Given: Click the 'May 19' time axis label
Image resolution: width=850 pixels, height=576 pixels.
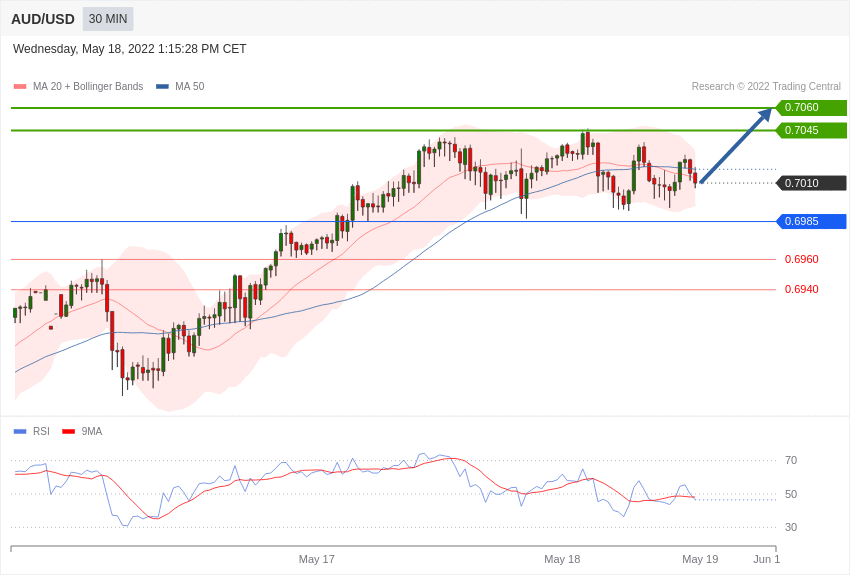Looking at the screenshot, I should [x=700, y=559].
